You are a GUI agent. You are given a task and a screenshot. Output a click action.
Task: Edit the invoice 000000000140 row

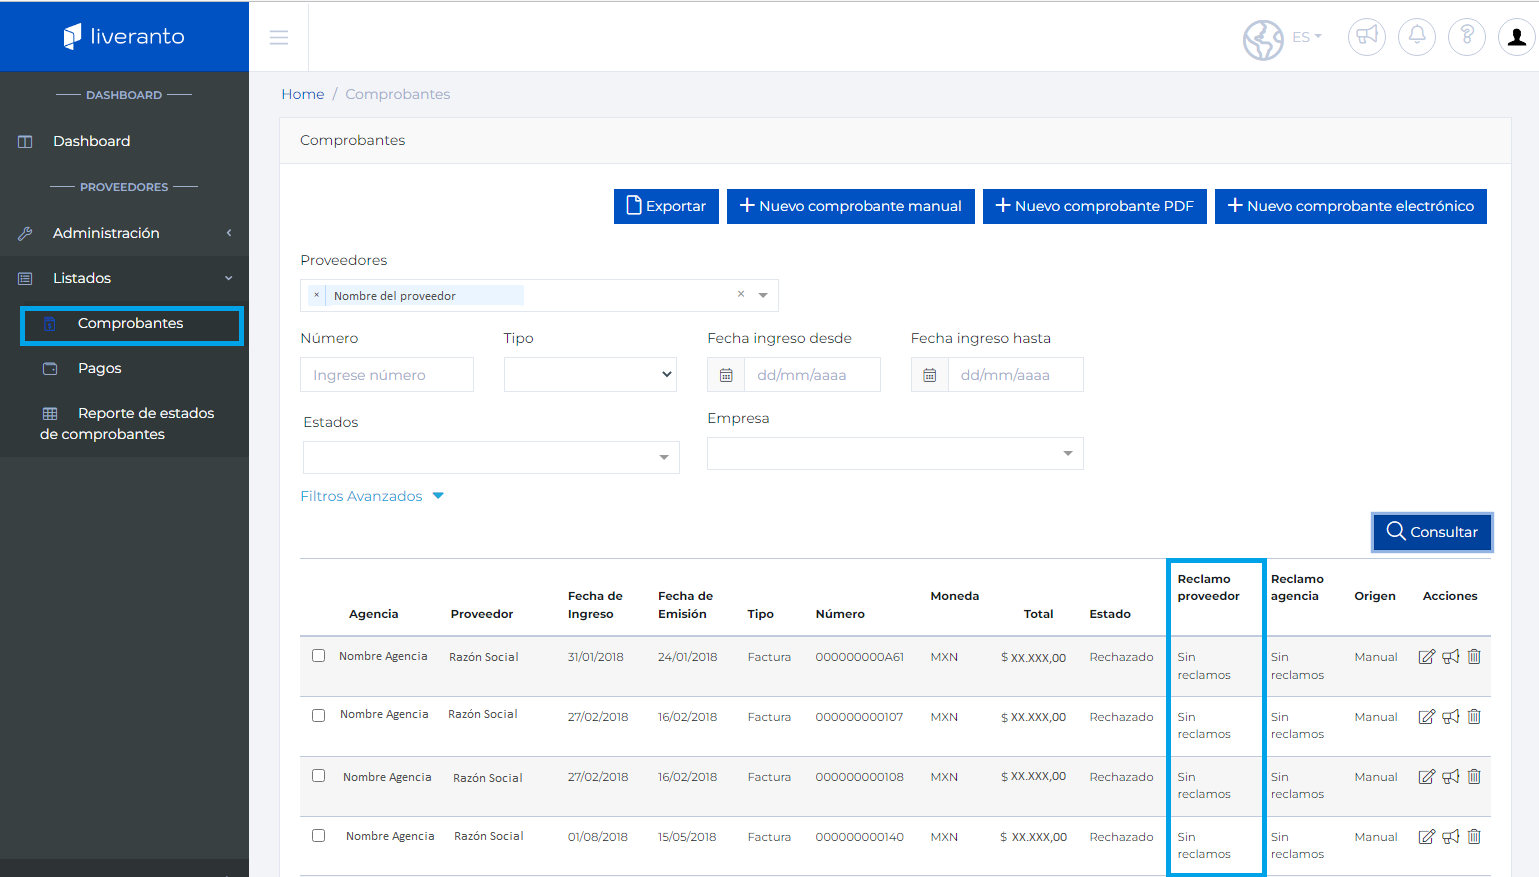(1427, 837)
